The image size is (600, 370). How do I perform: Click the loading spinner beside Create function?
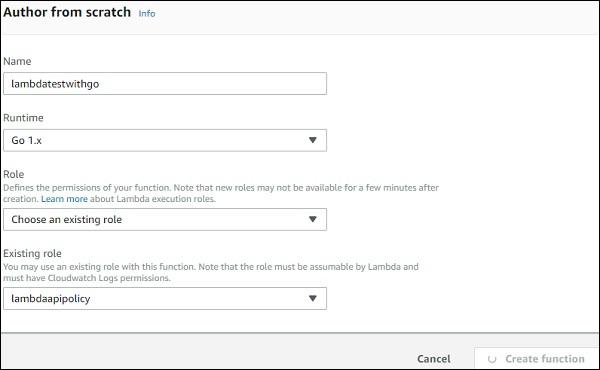[492, 359]
